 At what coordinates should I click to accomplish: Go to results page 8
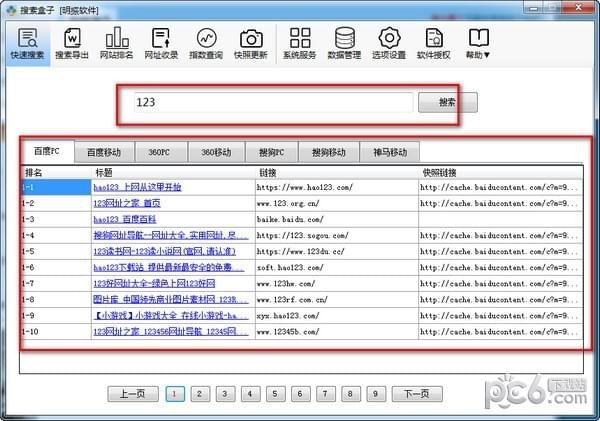click(351, 394)
